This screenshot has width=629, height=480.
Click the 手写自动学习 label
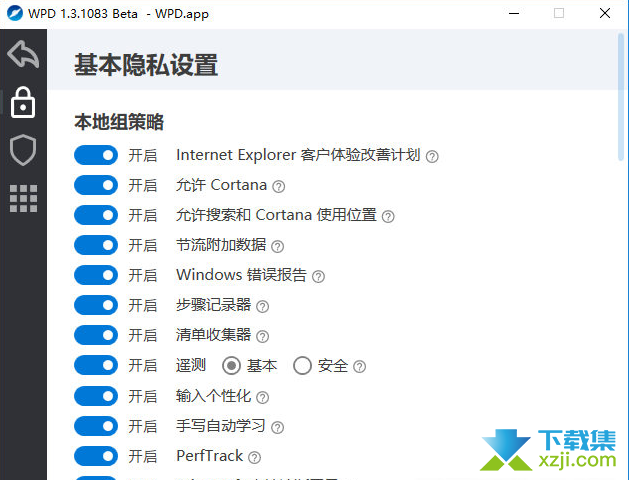[x=221, y=426]
